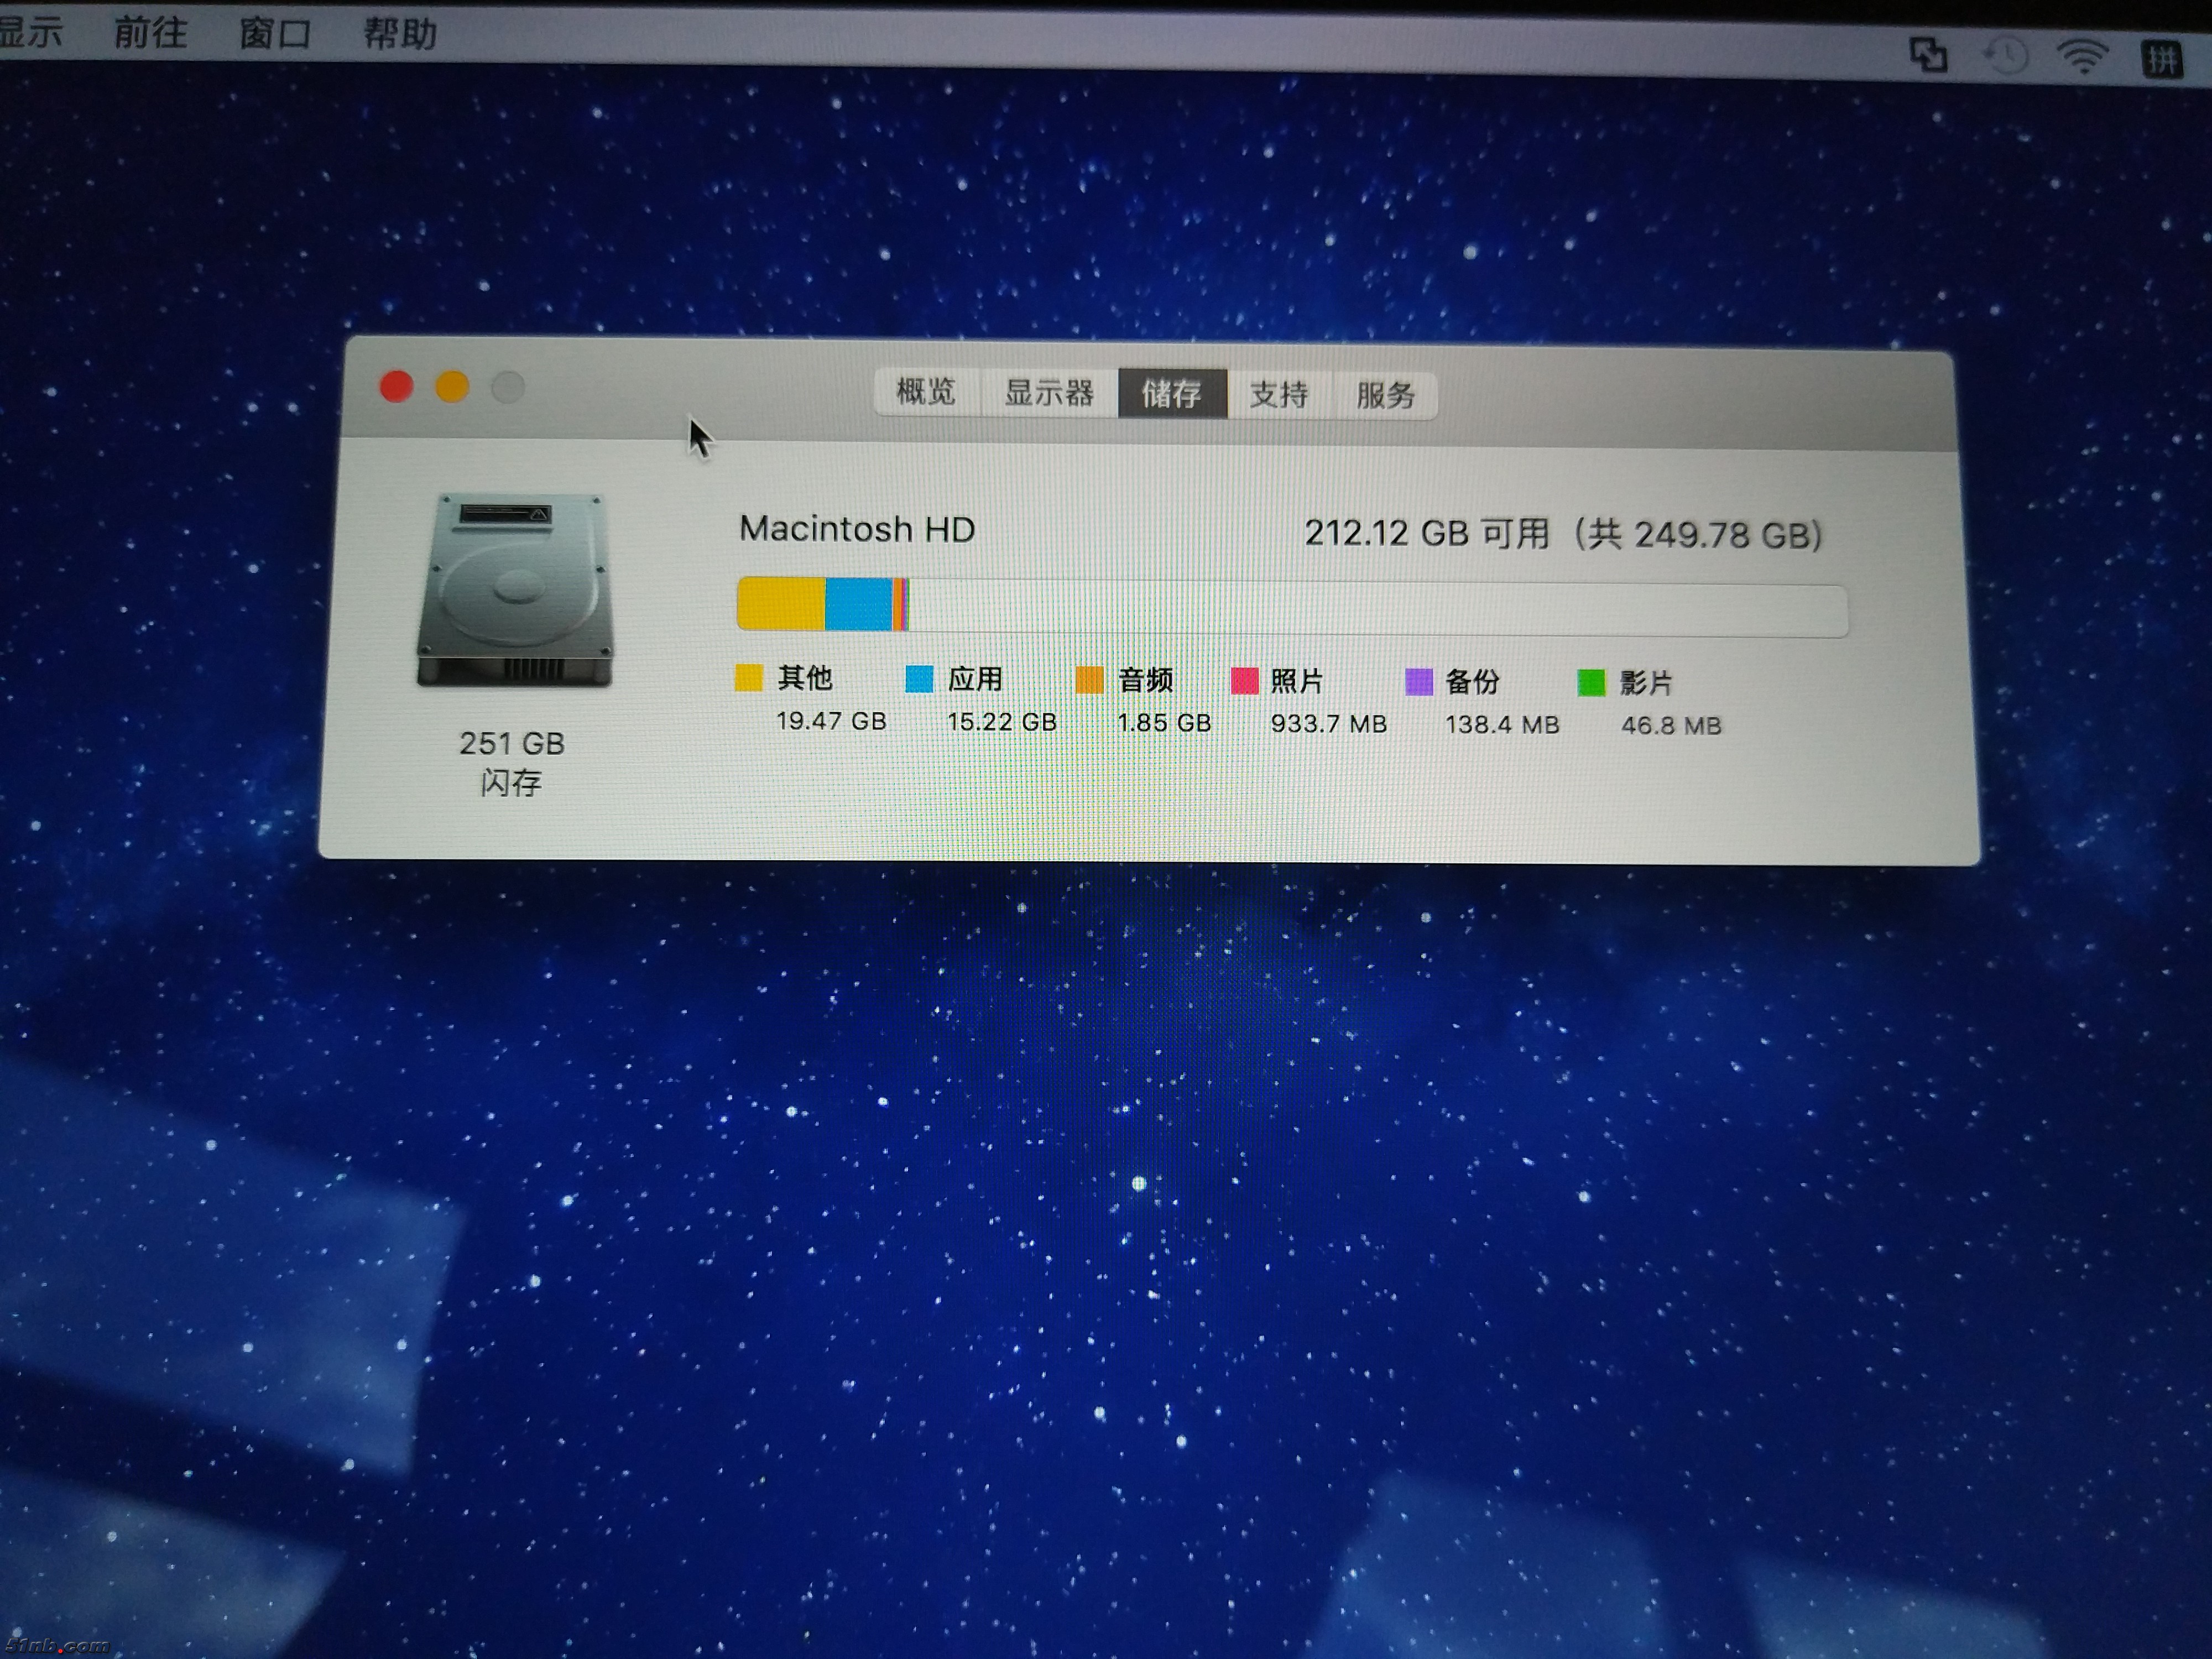This screenshot has width=2212, height=1659.
Task: Click the 1.85 GB value
Action: [1164, 723]
